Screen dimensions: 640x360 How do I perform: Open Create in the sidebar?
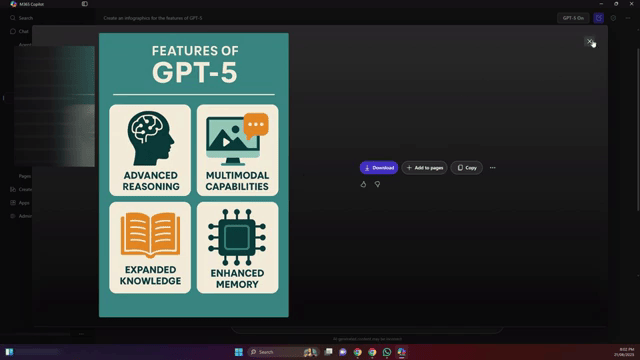pos(21,189)
